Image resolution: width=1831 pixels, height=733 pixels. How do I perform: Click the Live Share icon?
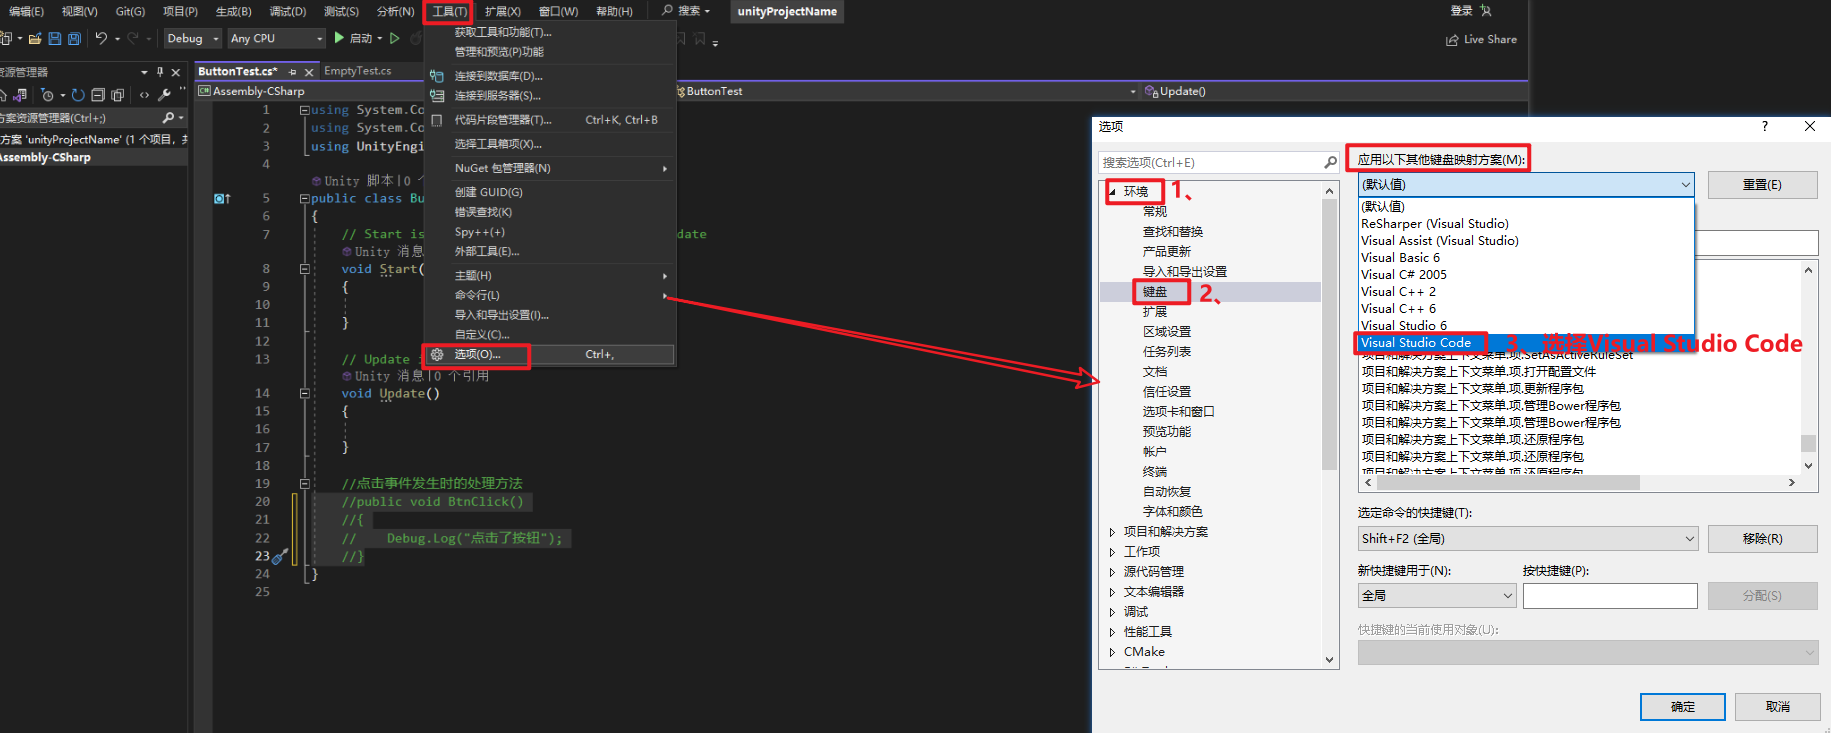[x=1452, y=40]
